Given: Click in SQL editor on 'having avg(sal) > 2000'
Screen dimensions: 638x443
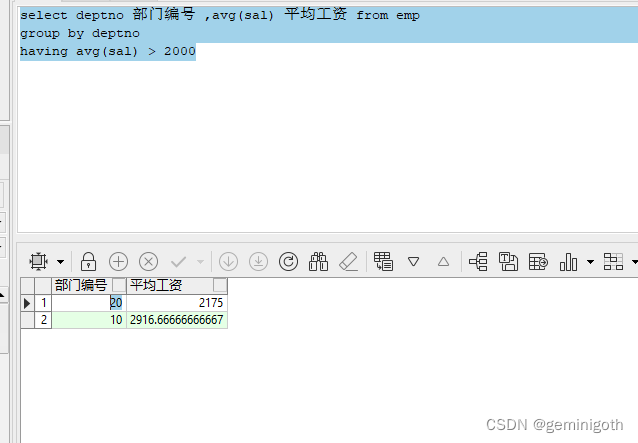Looking at the screenshot, I should [108, 52].
